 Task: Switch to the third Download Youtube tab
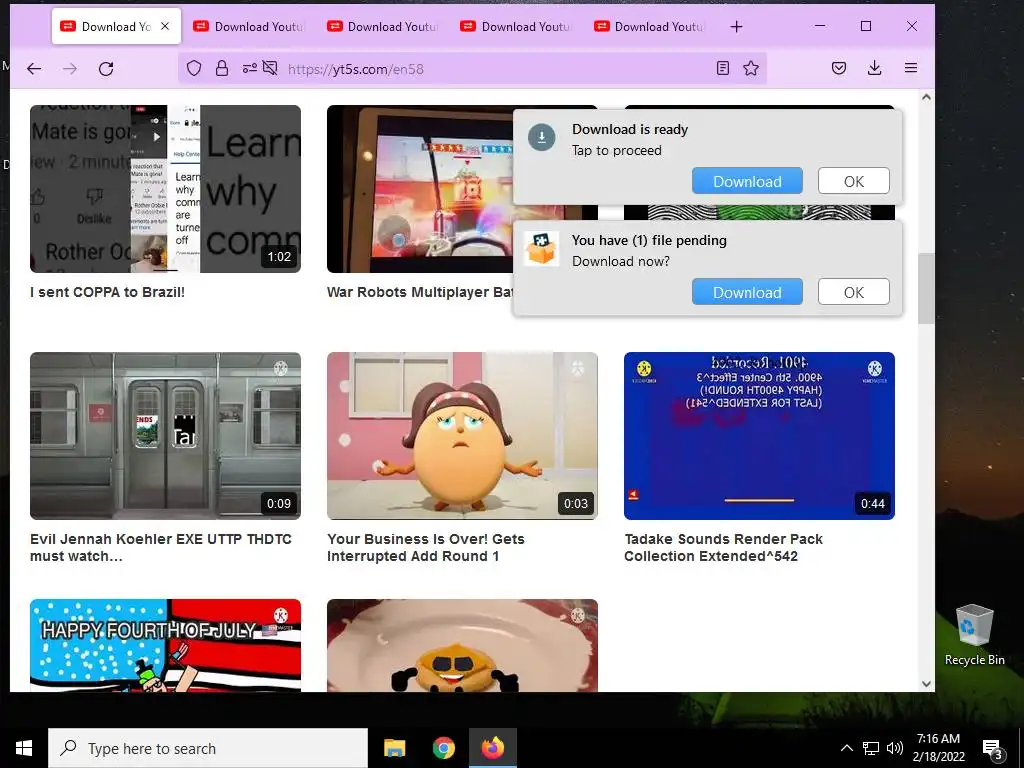click(x=382, y=27)
